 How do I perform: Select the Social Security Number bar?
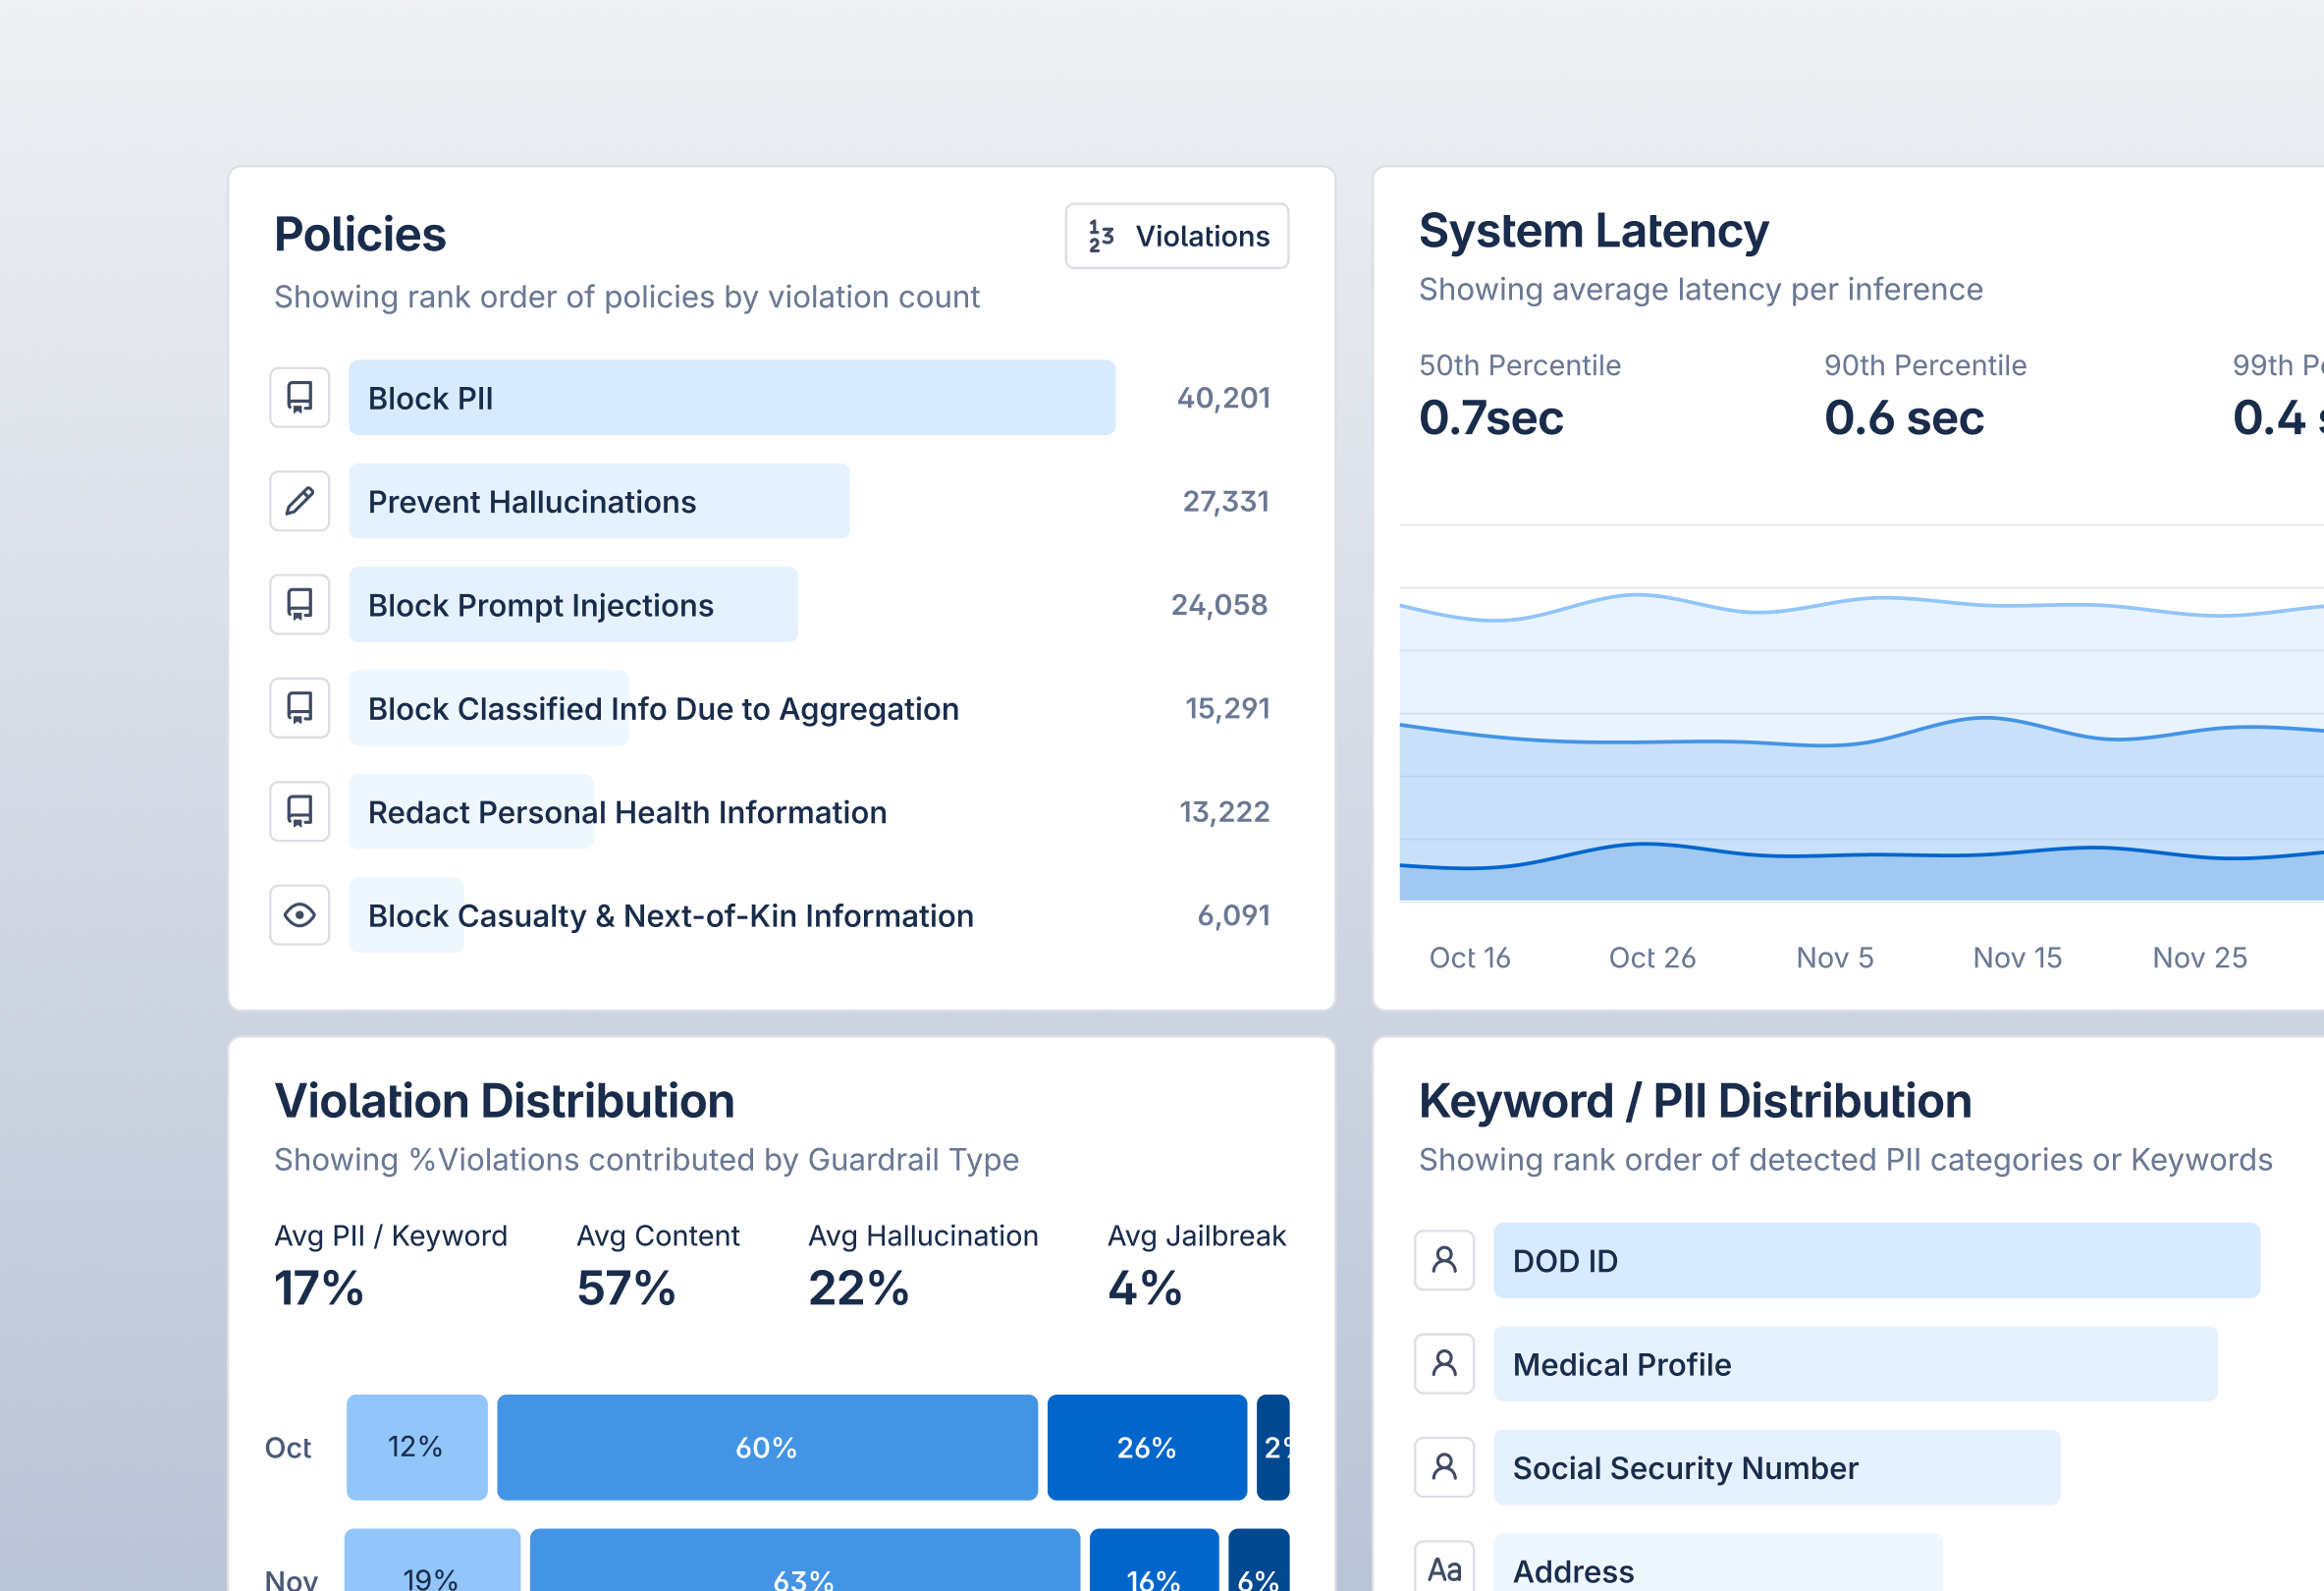pos(1777,1467)
